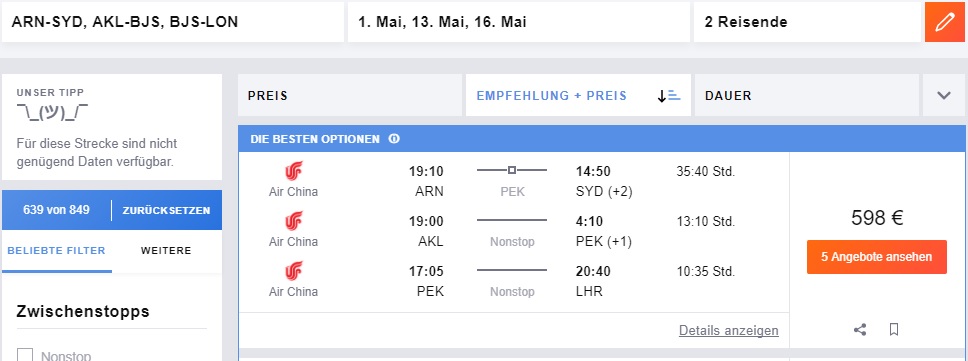Switch to the Weitere filter tab
Screen dimensions: 968x361
[x=166, y=251]
